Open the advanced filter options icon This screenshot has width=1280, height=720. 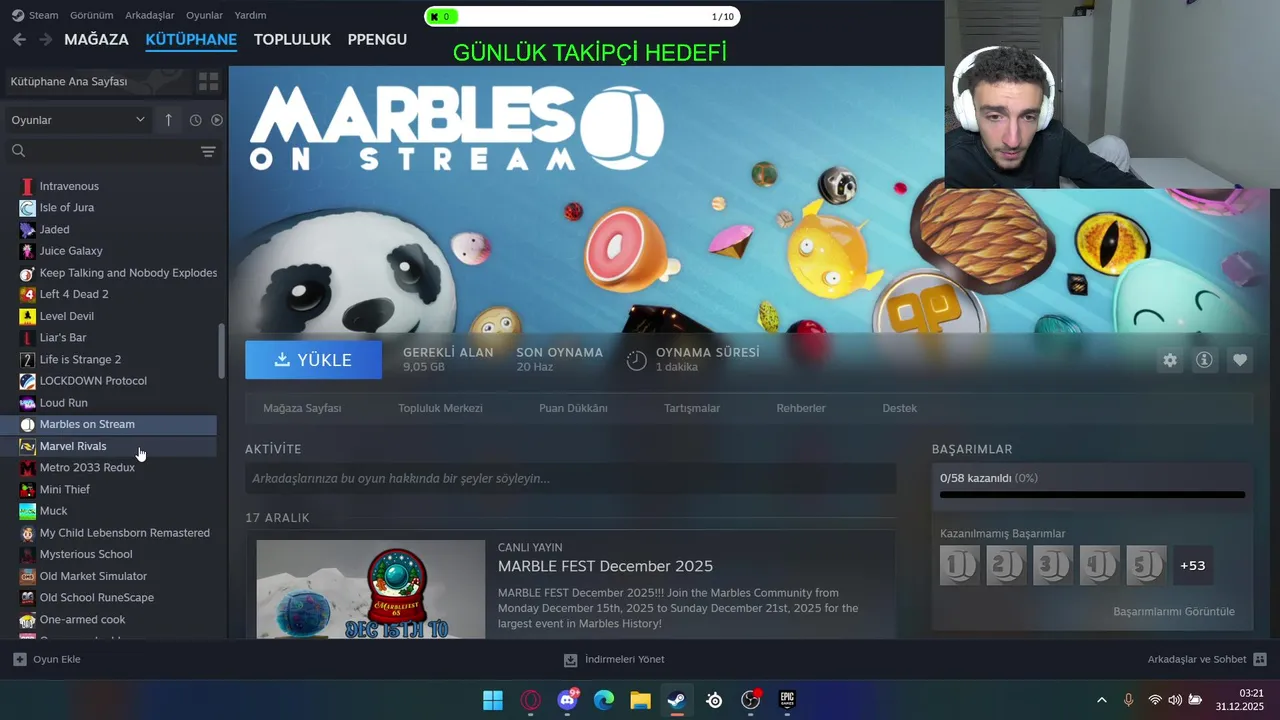point(208,151)
